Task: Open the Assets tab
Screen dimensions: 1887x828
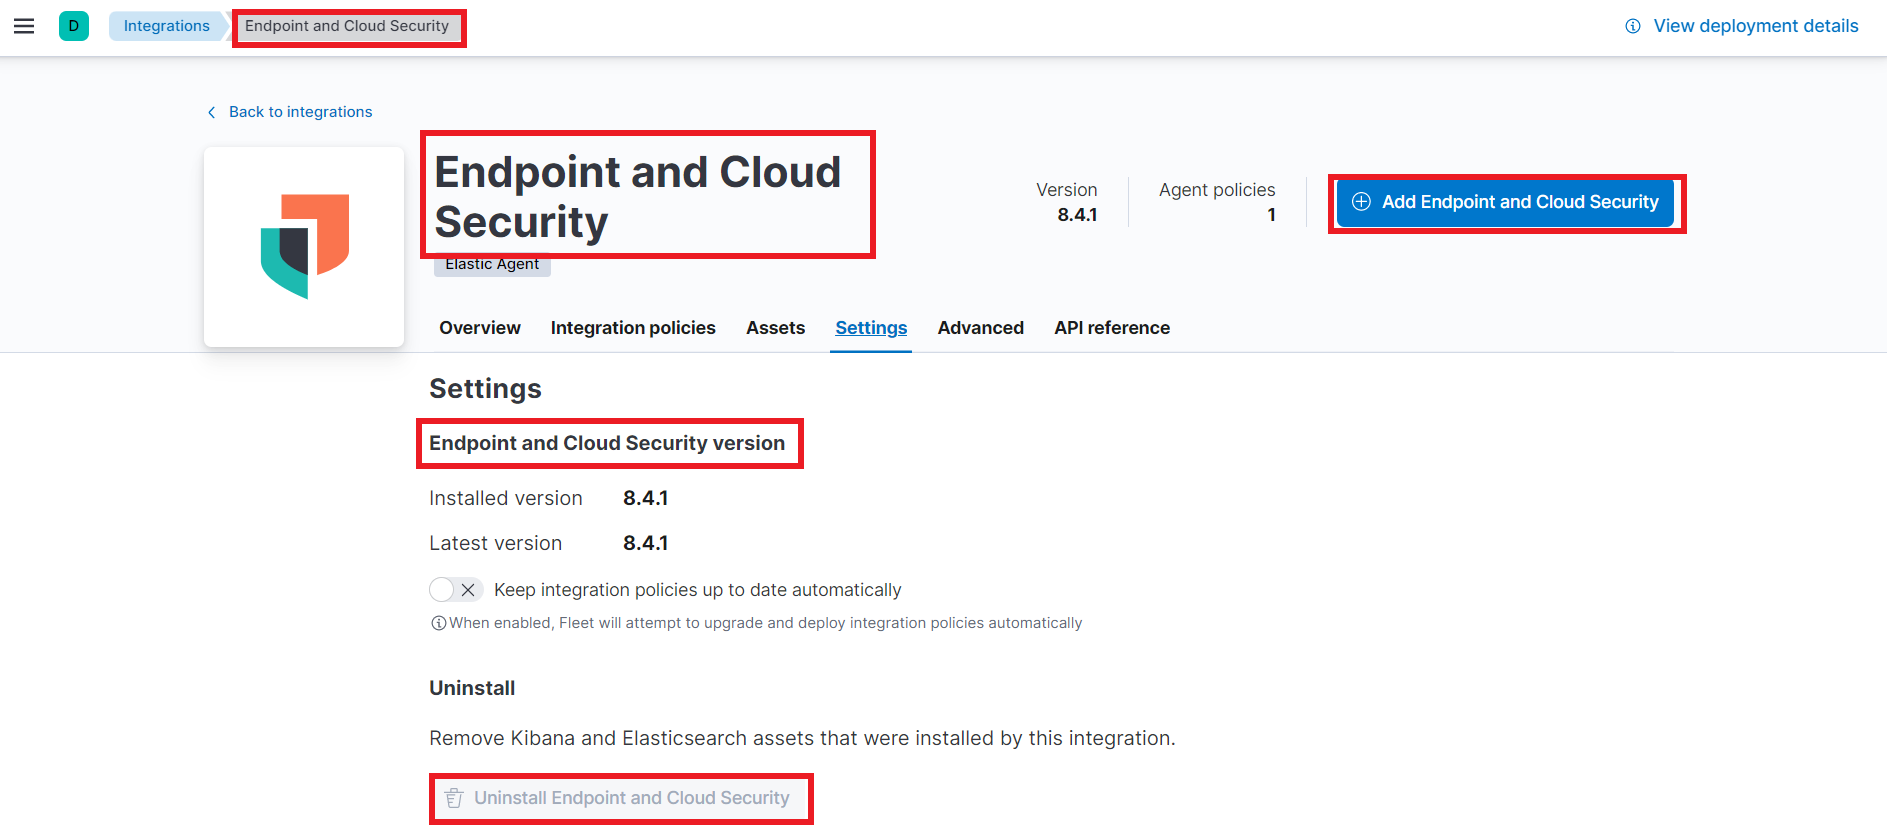Action: pos(775,328)
